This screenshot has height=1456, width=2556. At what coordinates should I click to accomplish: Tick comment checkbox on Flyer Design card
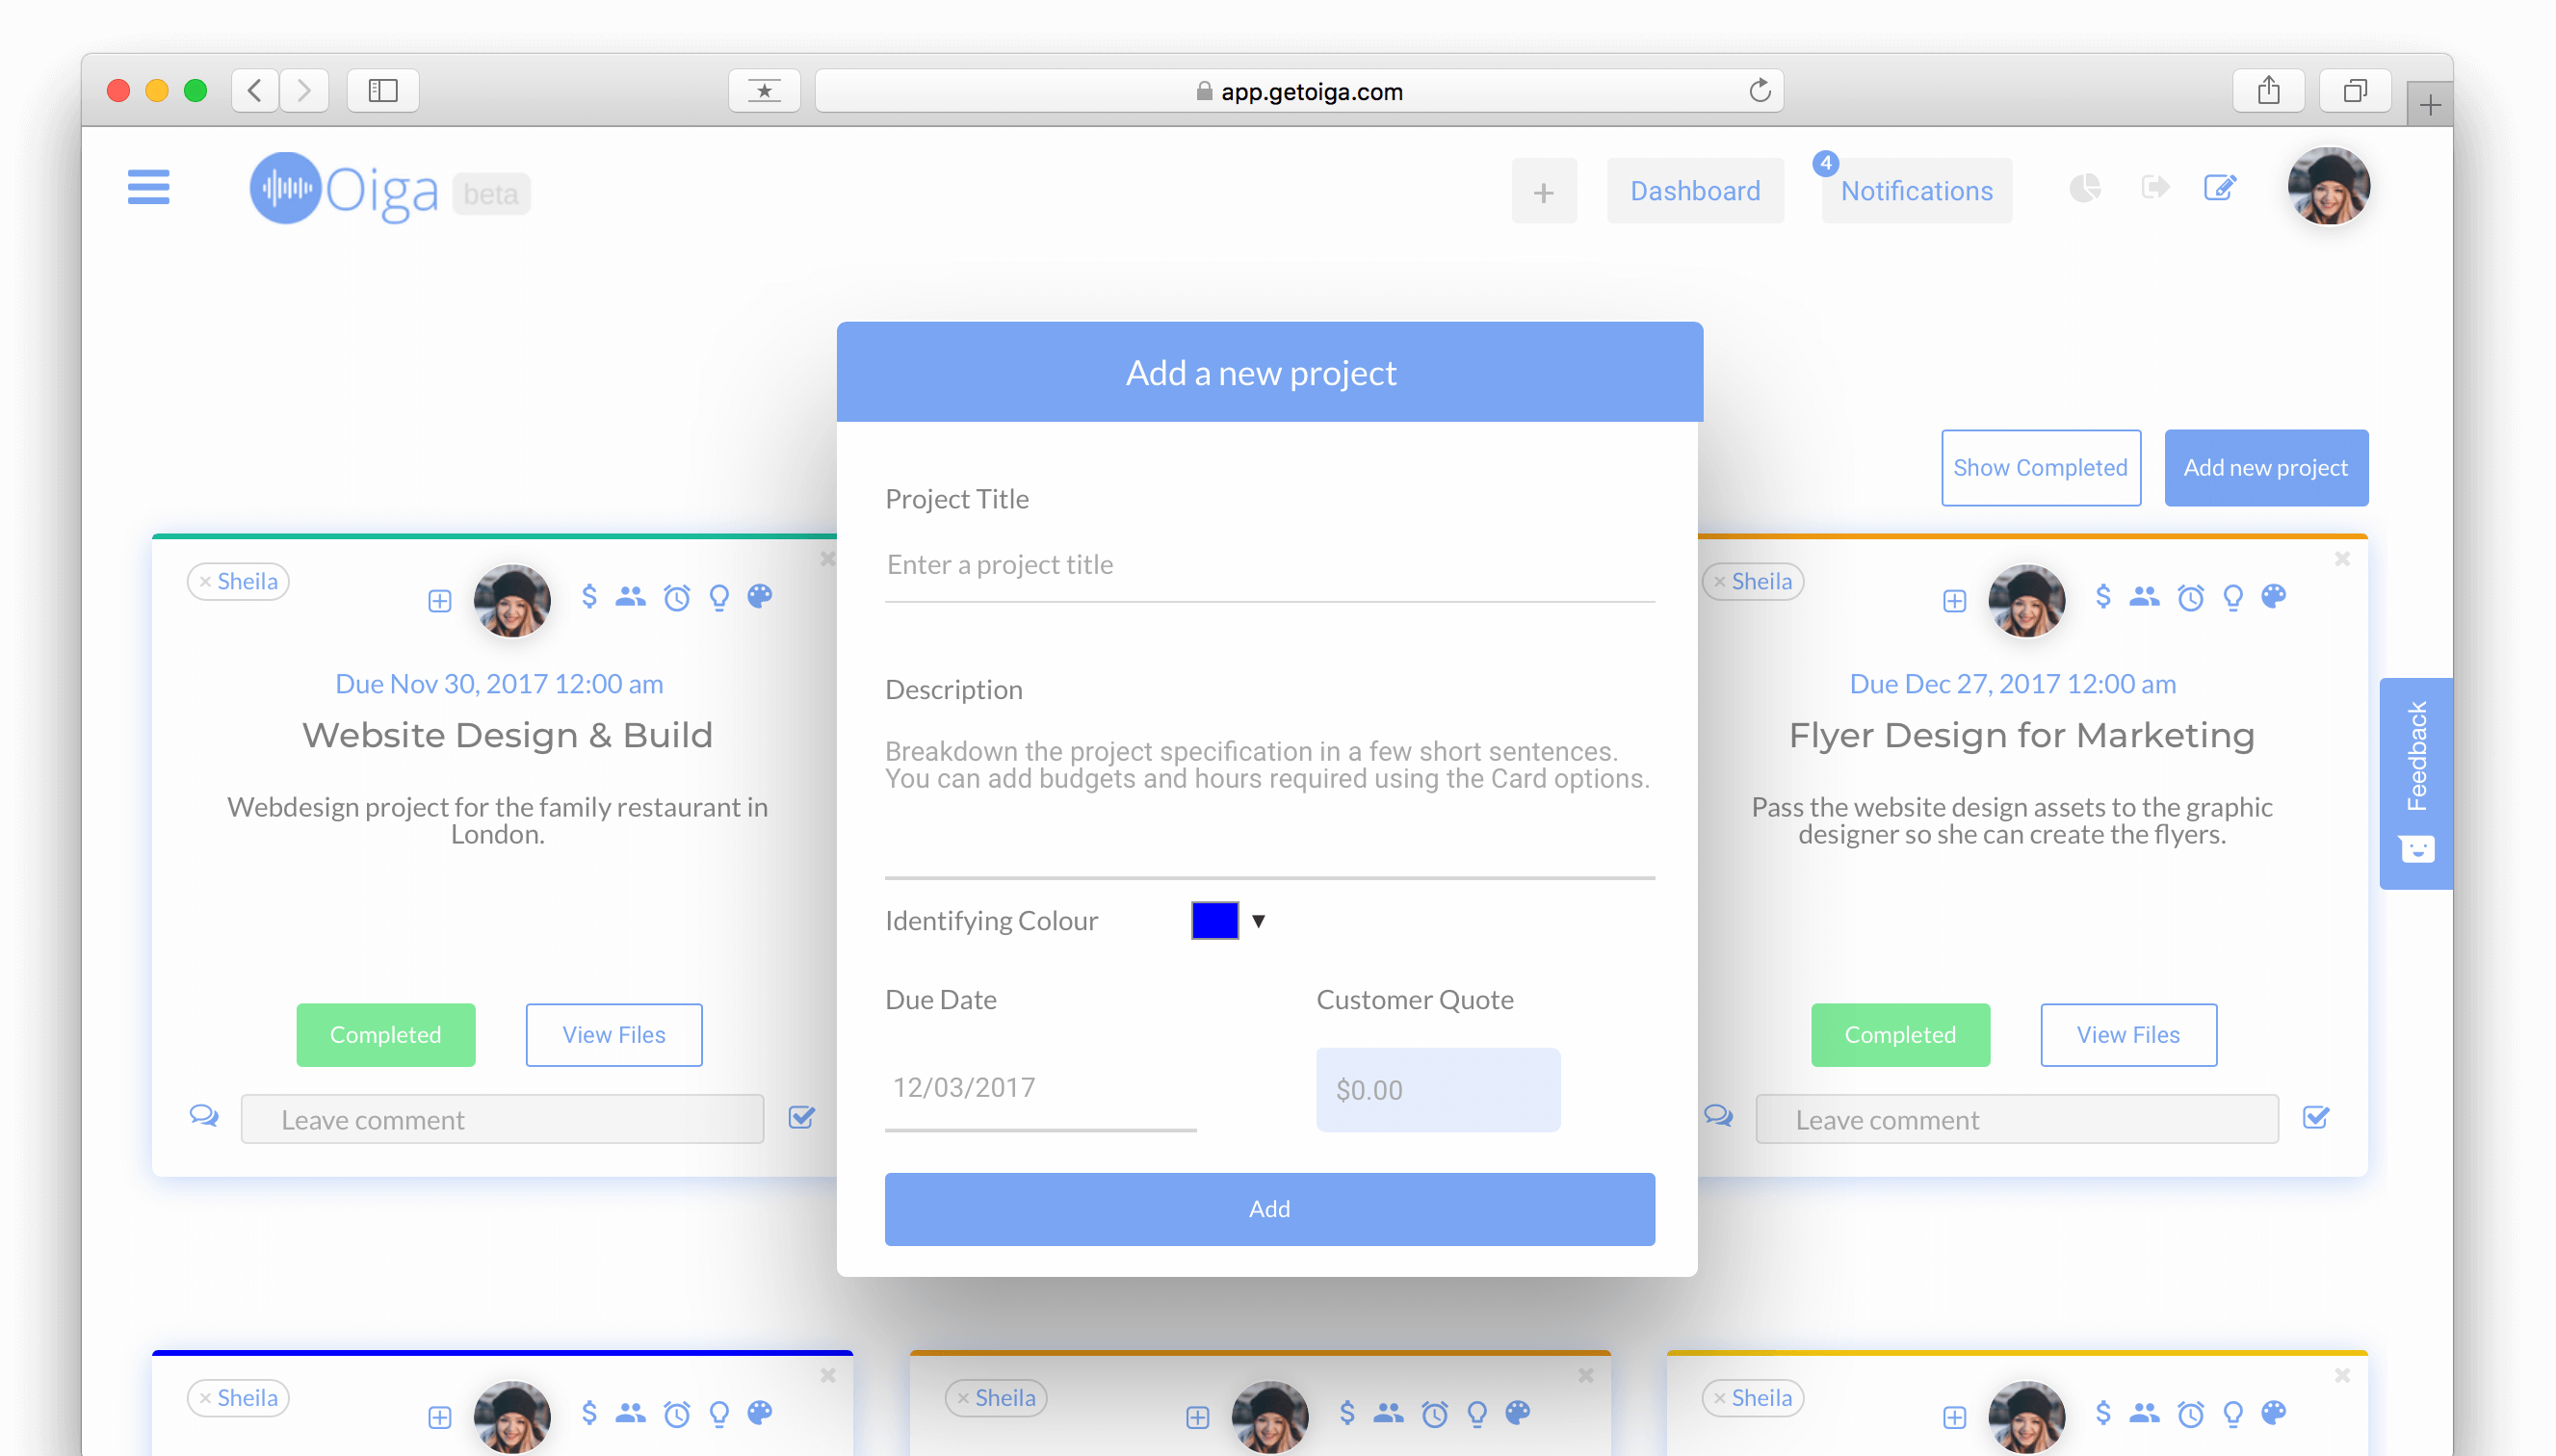(x=2316, y=1117)
